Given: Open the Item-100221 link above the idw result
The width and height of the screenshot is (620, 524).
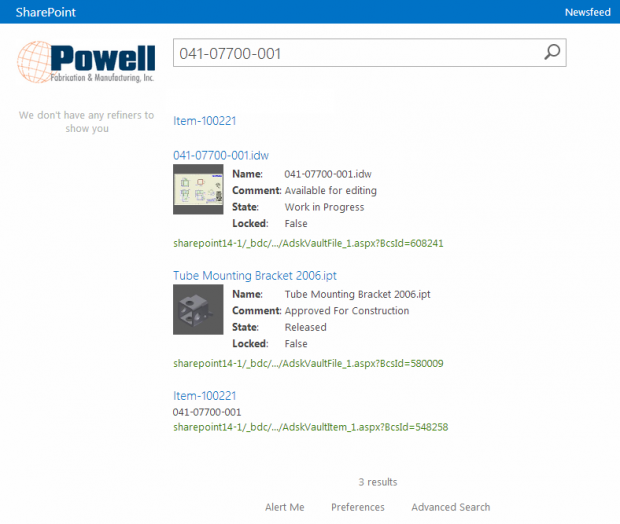Looking at the screenshot, I should pos(204,121).
